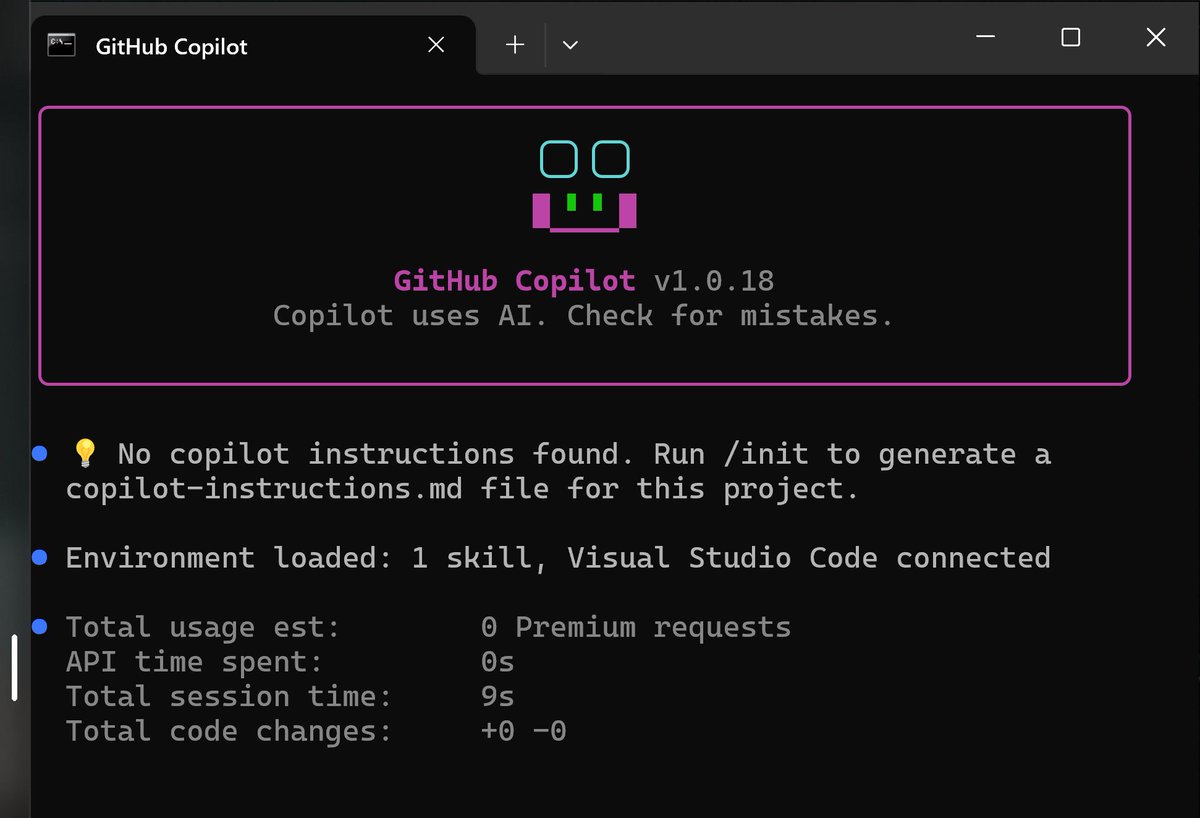Click the '+0 -0' code changes value

(x=524, y=731)
